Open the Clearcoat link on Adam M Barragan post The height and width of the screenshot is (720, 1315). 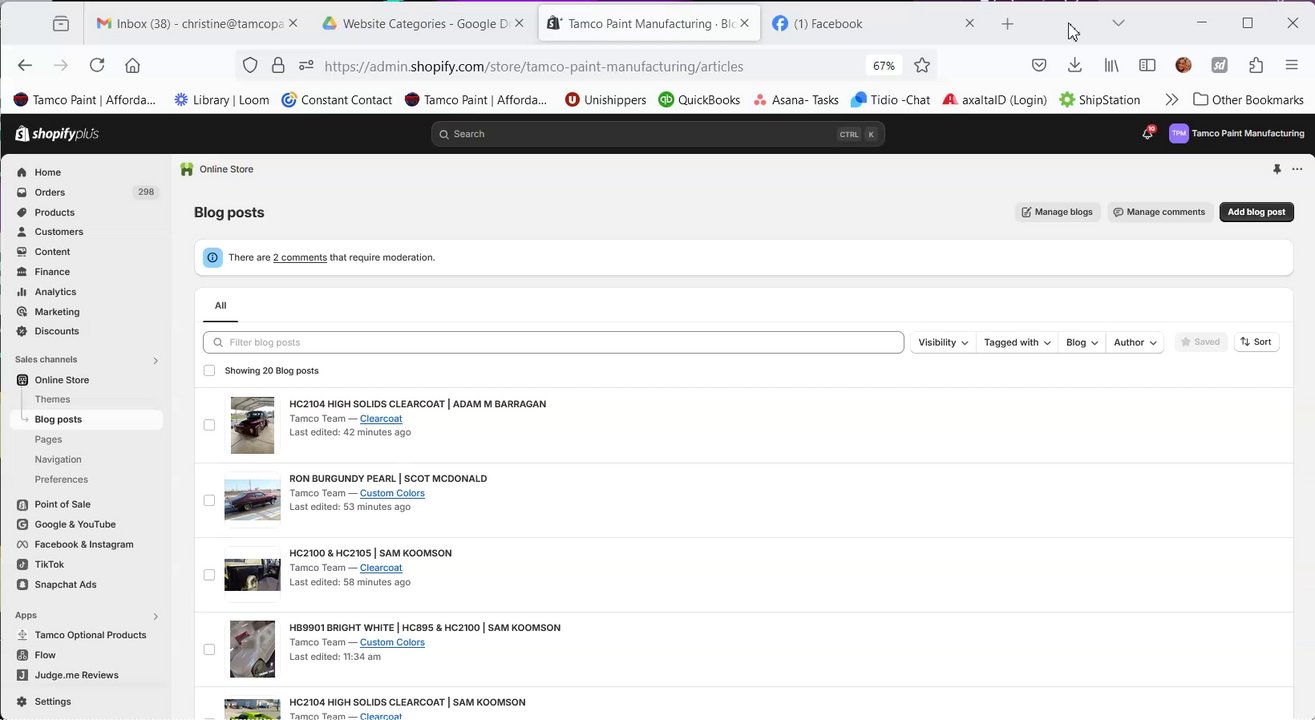381,418
